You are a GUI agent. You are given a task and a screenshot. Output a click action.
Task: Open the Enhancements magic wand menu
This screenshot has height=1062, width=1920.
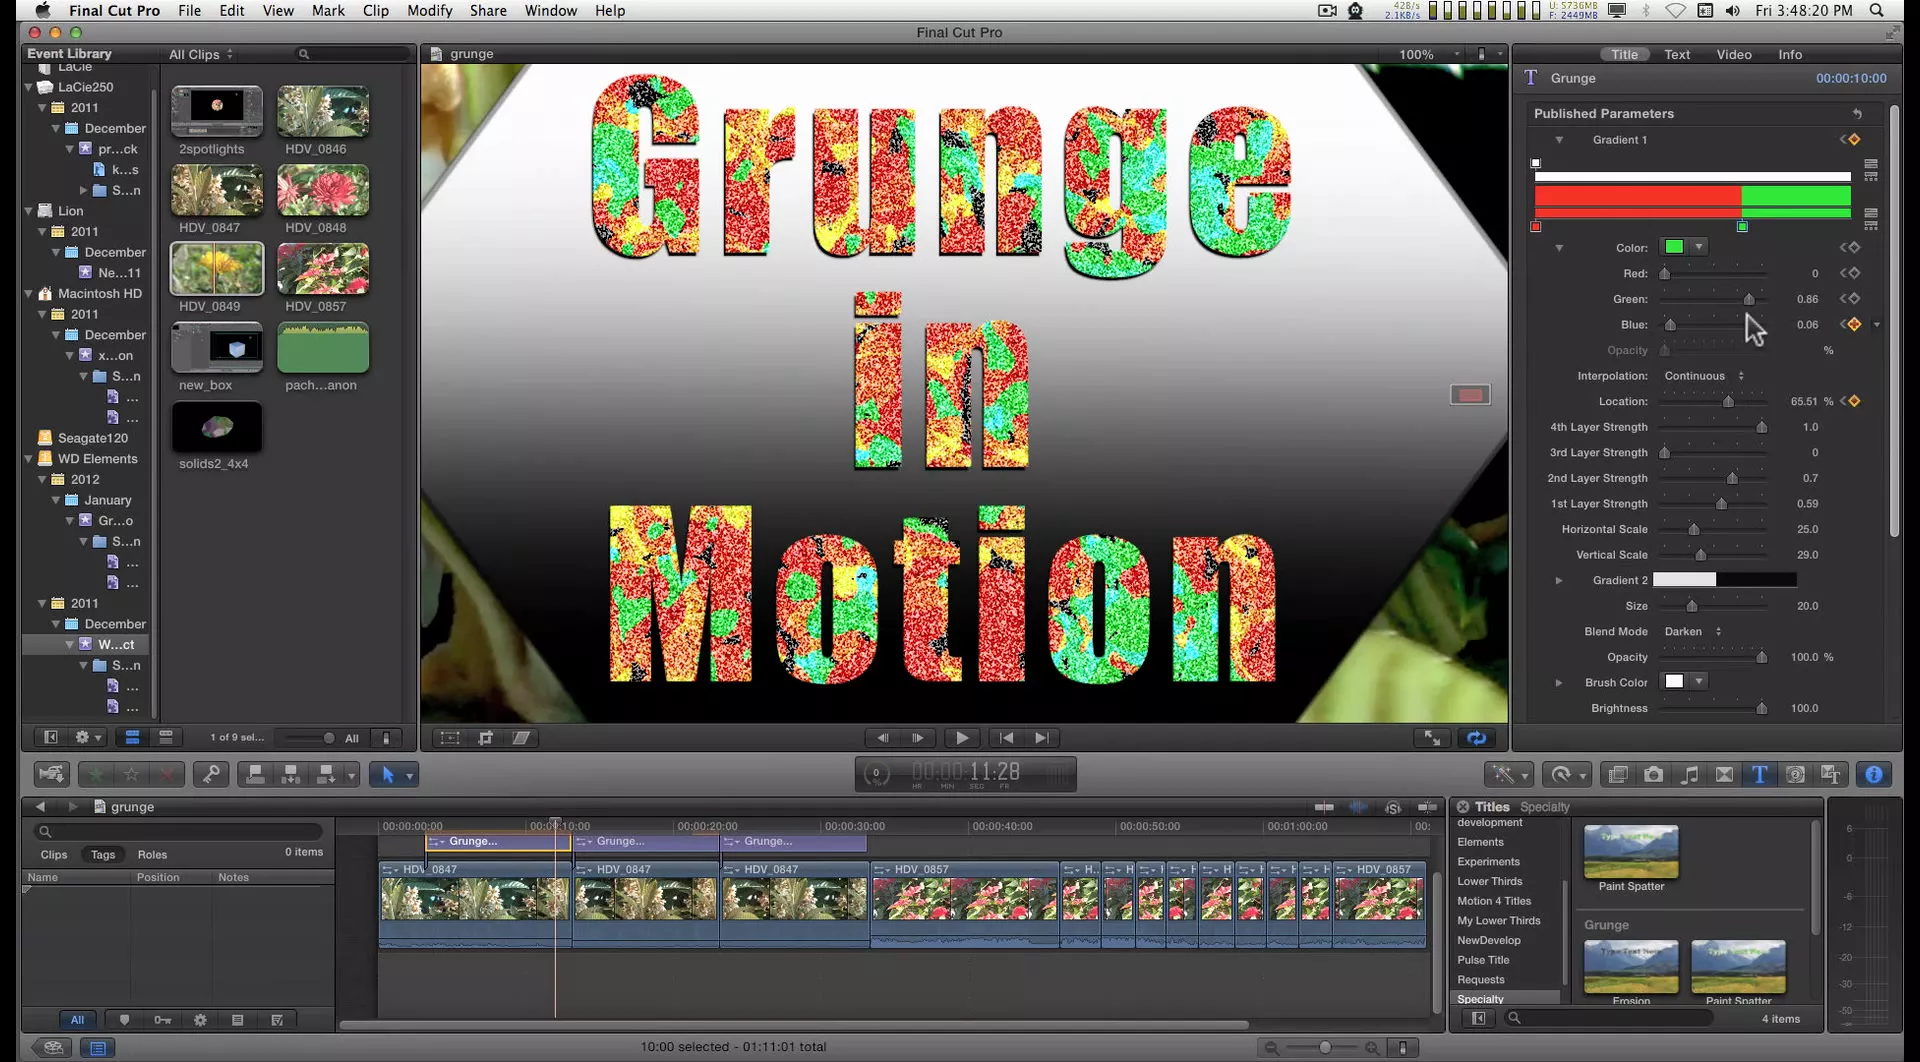[1509, 774]
